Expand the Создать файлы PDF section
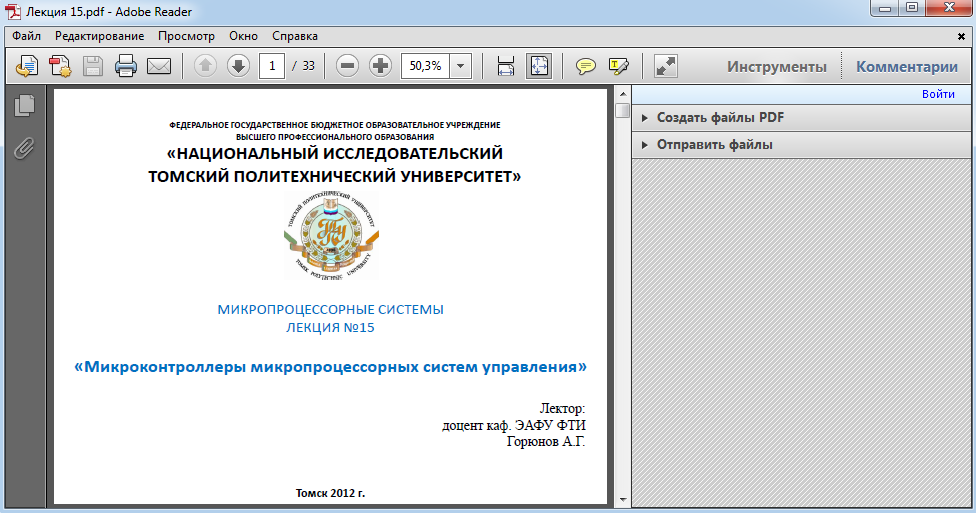The image size is (976, 513). [801, 118]
